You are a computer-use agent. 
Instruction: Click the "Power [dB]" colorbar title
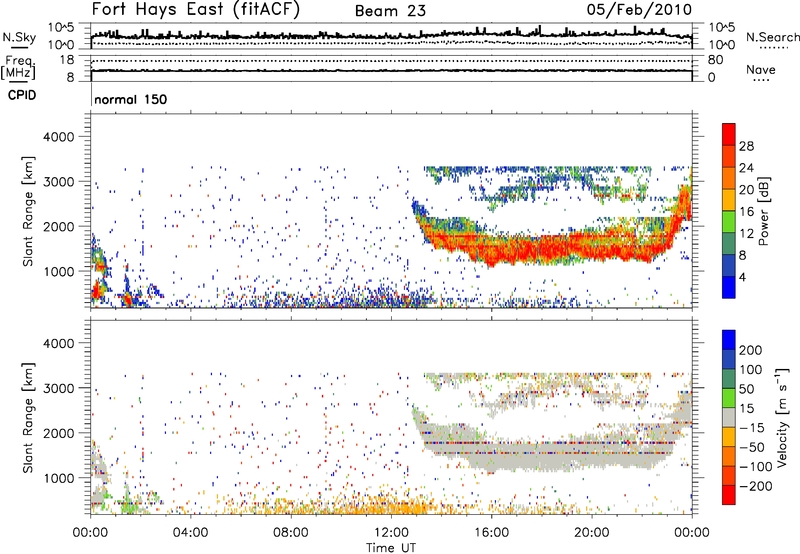[763, 211]
